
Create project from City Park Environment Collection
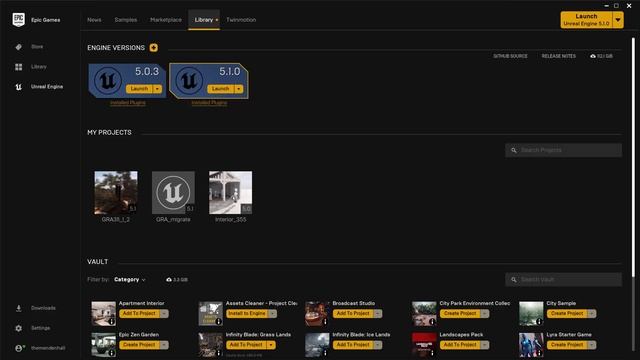pyautogui.click(x=460, y=313)
